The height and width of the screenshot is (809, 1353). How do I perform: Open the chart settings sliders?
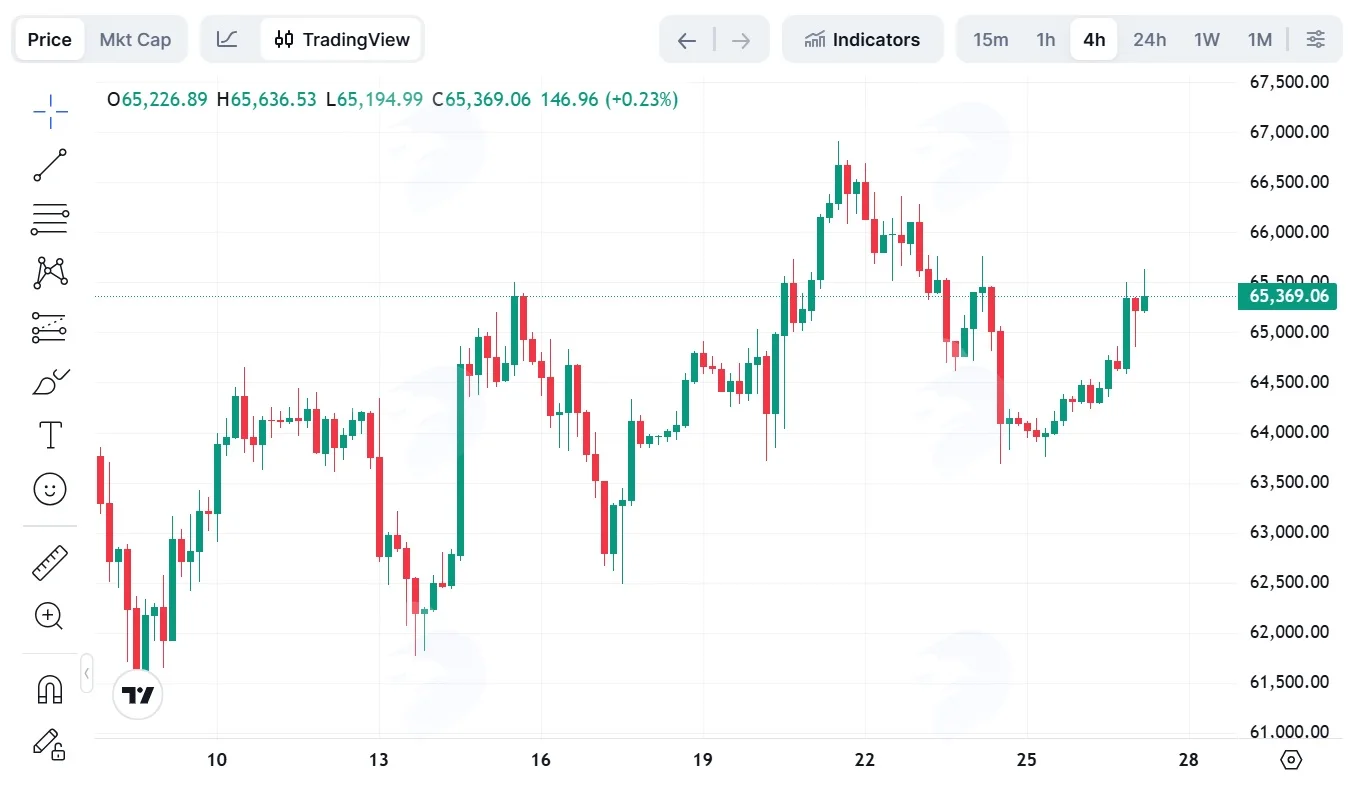pos(1316,39)
